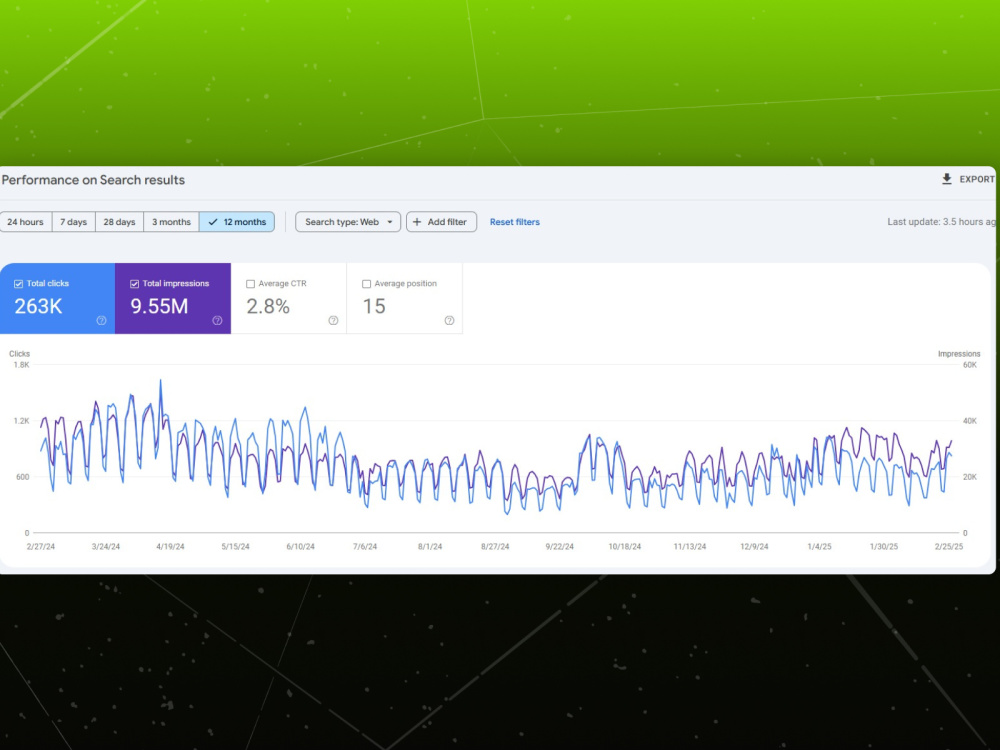Click the 2/25/25 date axis label
The width and height of the screenshot is (1000, 750).
[x=949, y=547]
